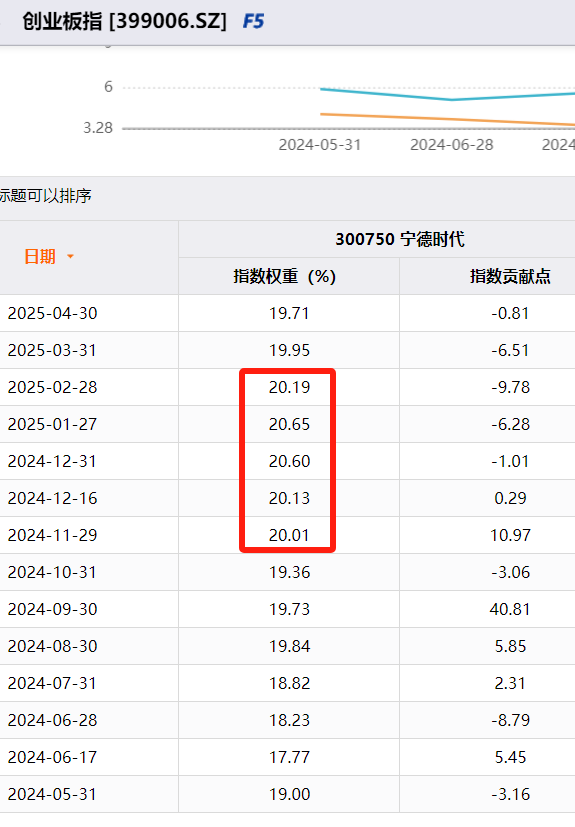
Task: Click weight value 19.73
Action: 289,609
